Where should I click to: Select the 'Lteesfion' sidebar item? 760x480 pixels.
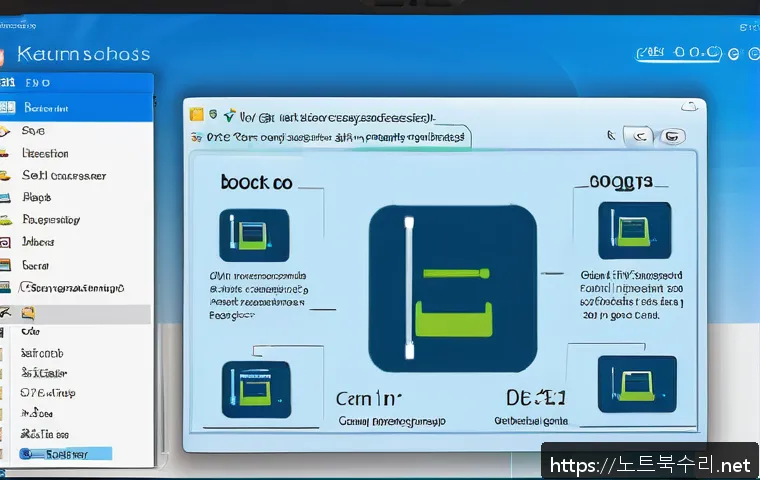coord(45,154)
